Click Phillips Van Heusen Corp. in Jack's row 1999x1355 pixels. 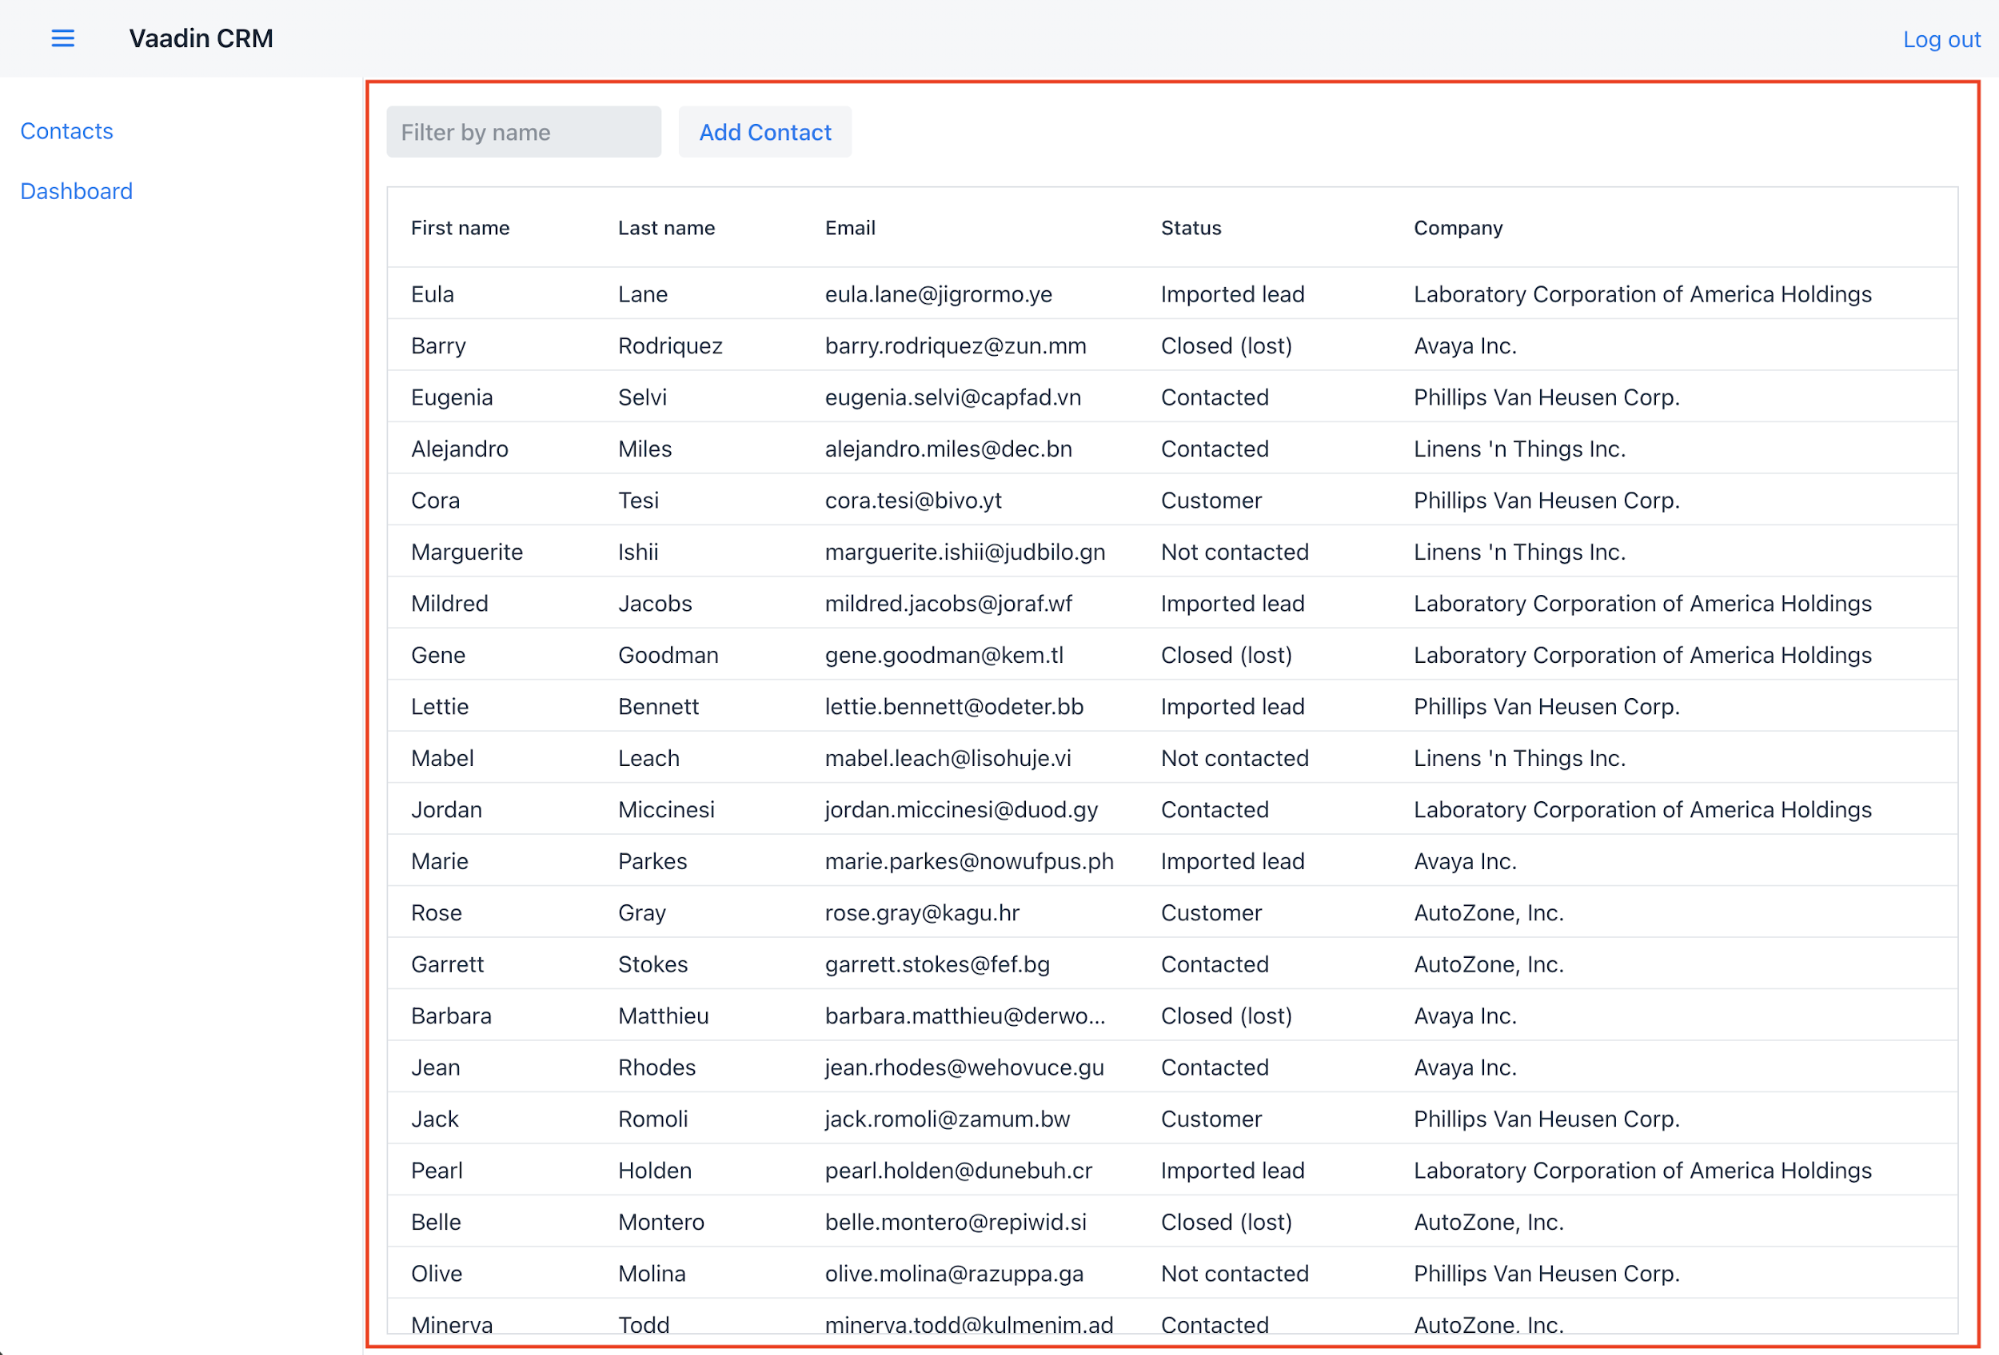(1546, 1119)
